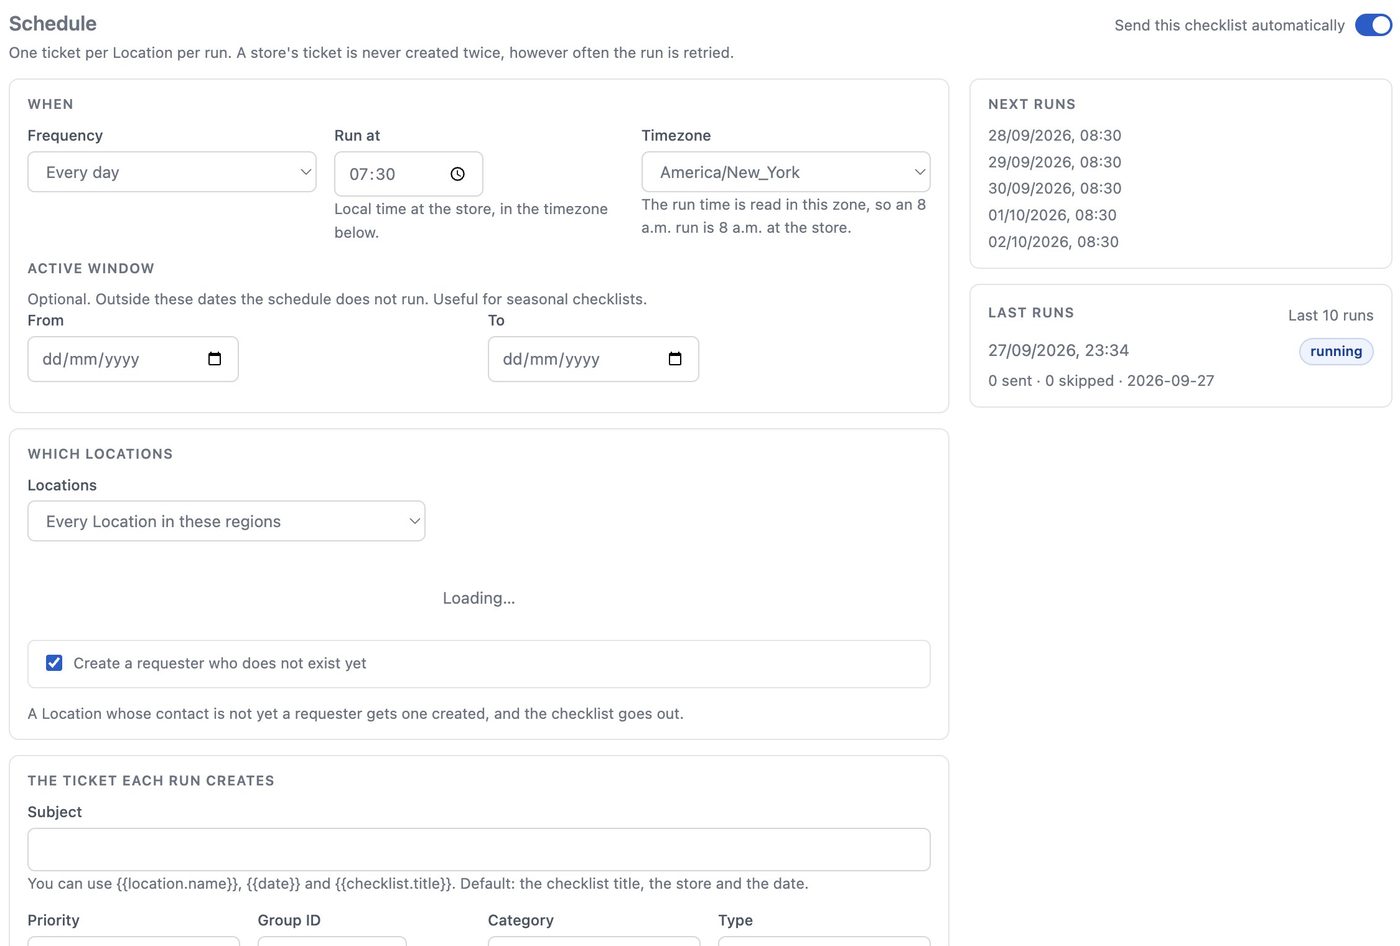Click the To date input field
This screenshot has height=946, width=1400.
click(x=593, y=359)
